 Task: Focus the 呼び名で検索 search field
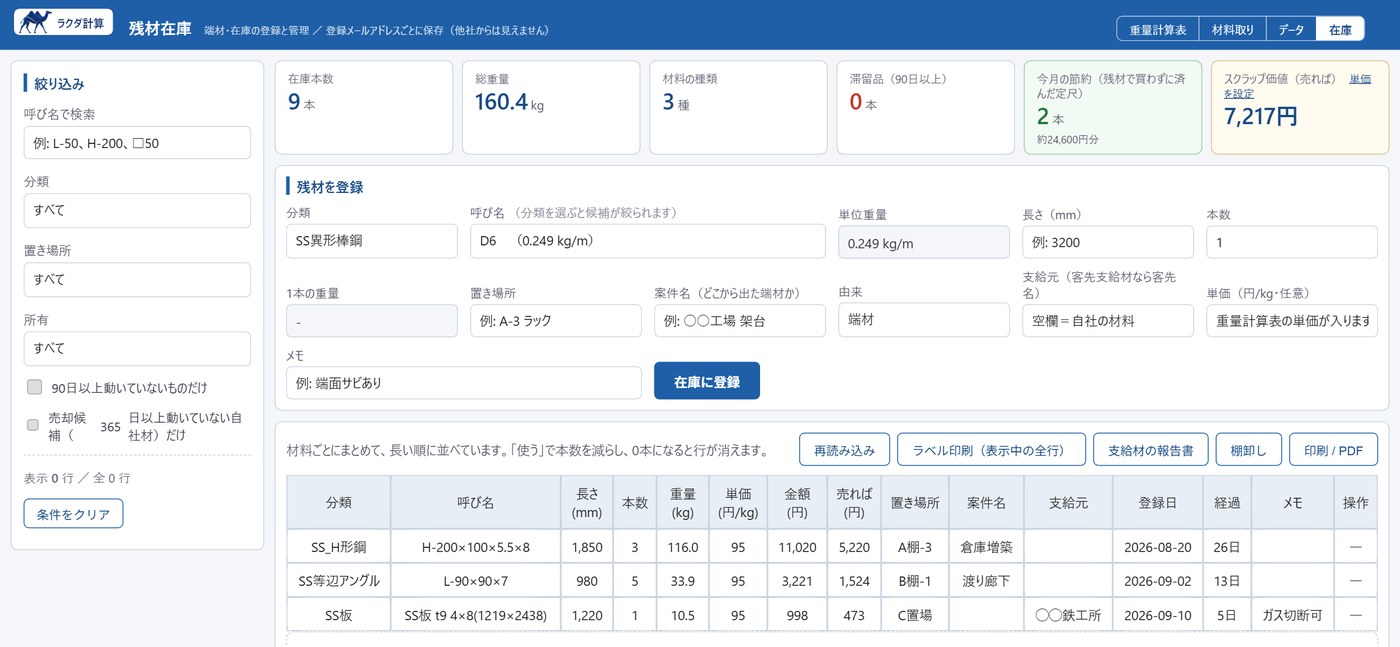pos(137,143)
